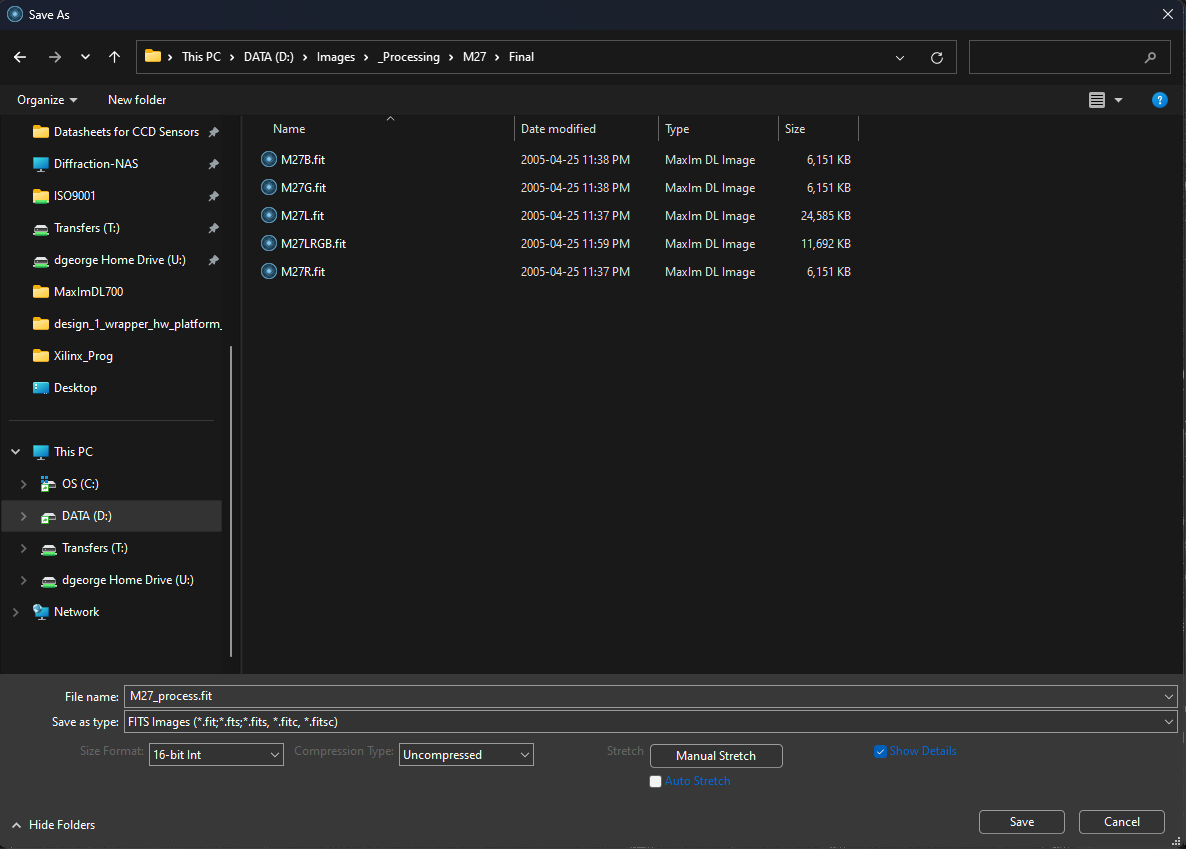
Task: Select the Diffraction-NAS quick access icon
Action: click(x=40, y=164)
